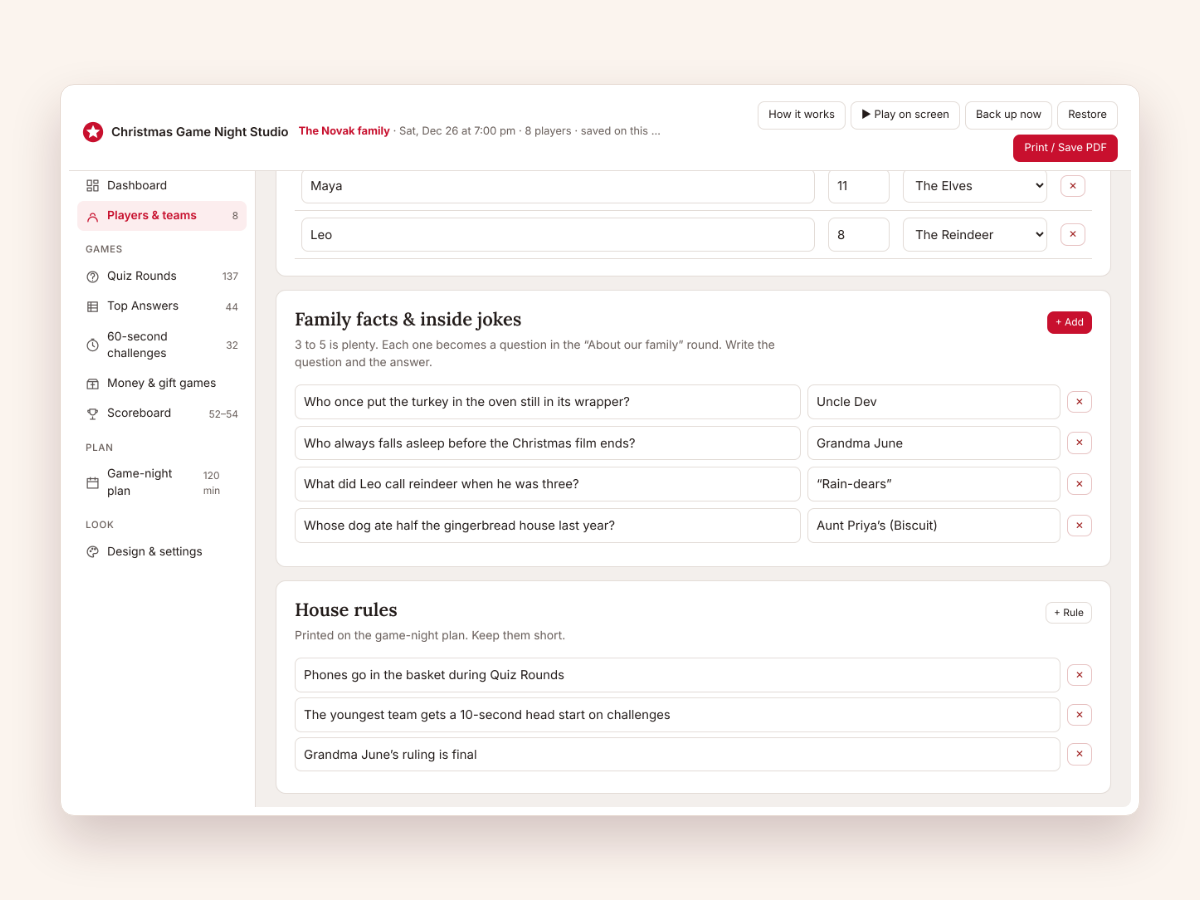Add a house rule with + Rule
The image size is (1200, 900).
pos(1068,613)
